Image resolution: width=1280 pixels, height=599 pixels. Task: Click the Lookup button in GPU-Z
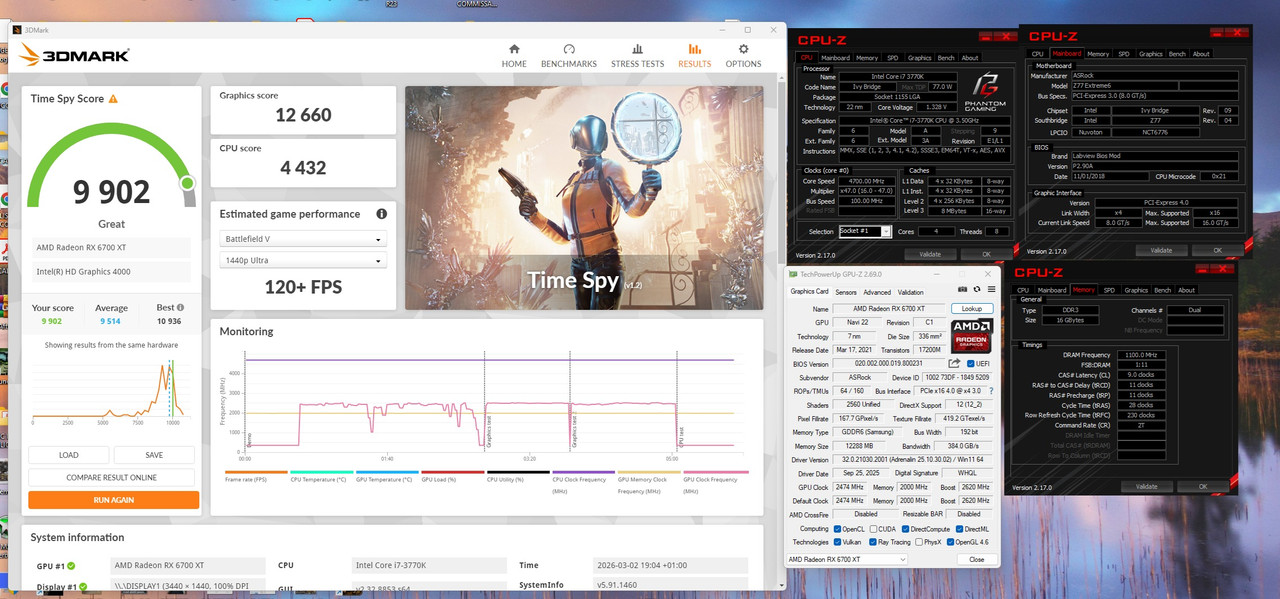(x=972, y=309)
